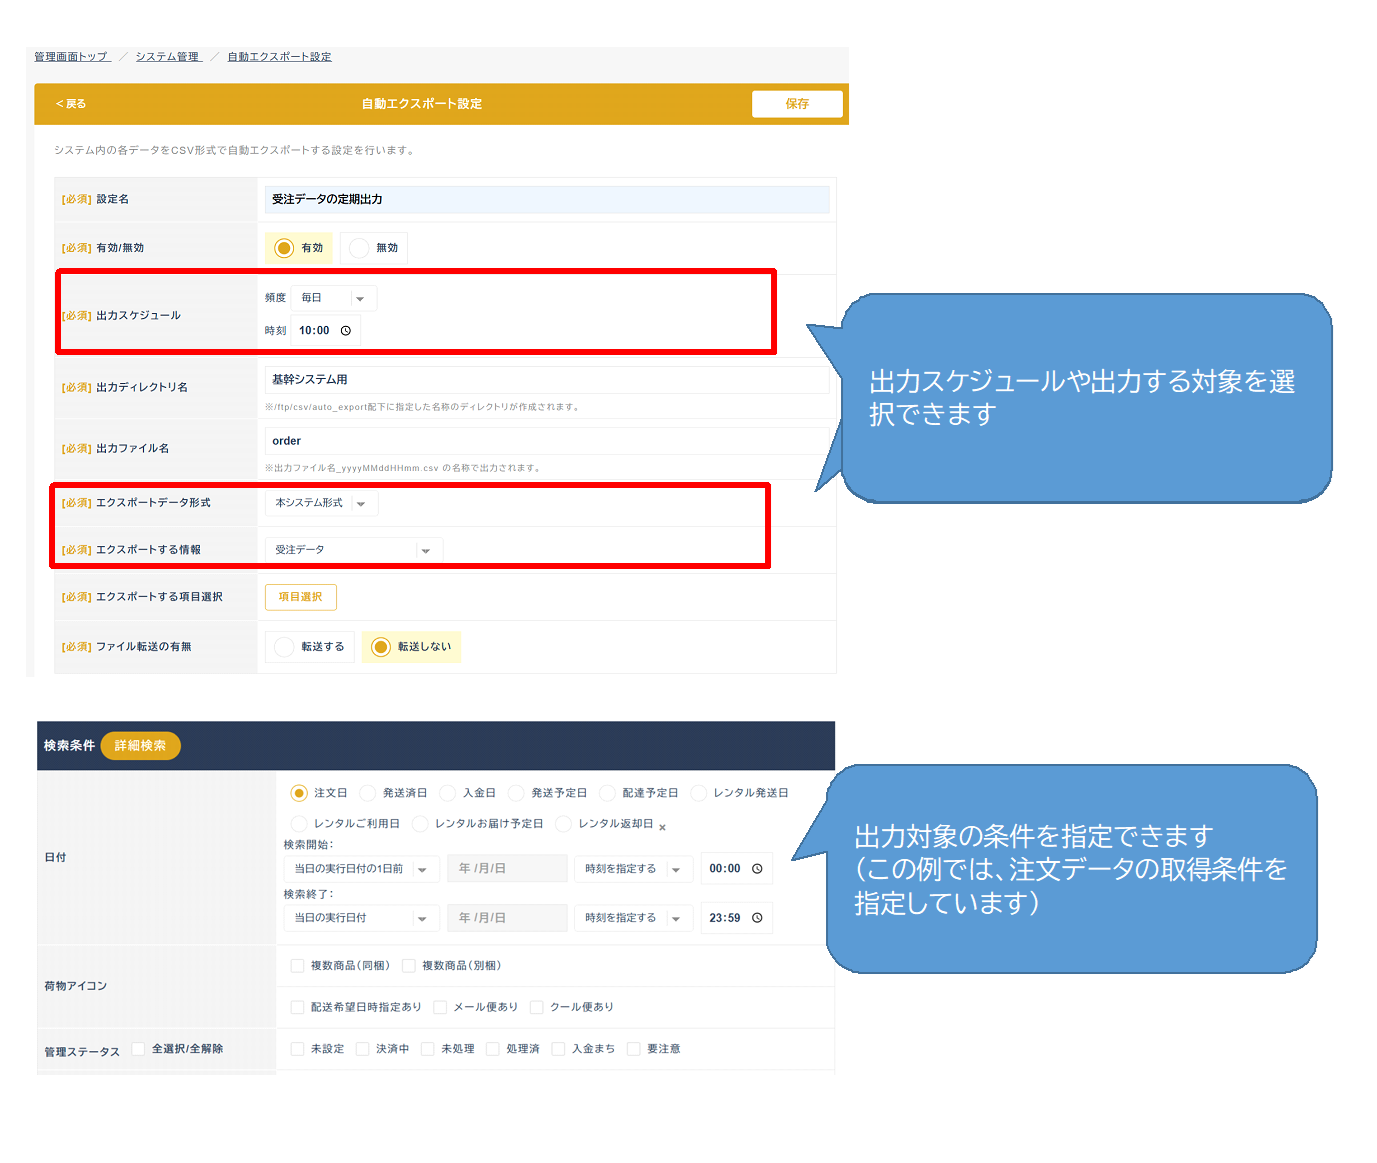1377x1163 pixels.
Task: Select the 無効 radio button
Action: [360, 248]
